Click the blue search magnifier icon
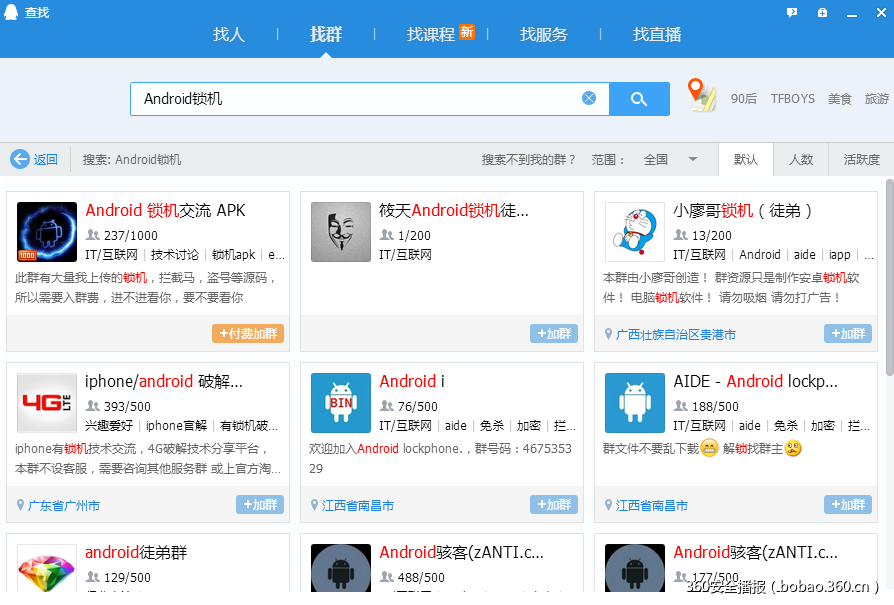 click(639, 98)
